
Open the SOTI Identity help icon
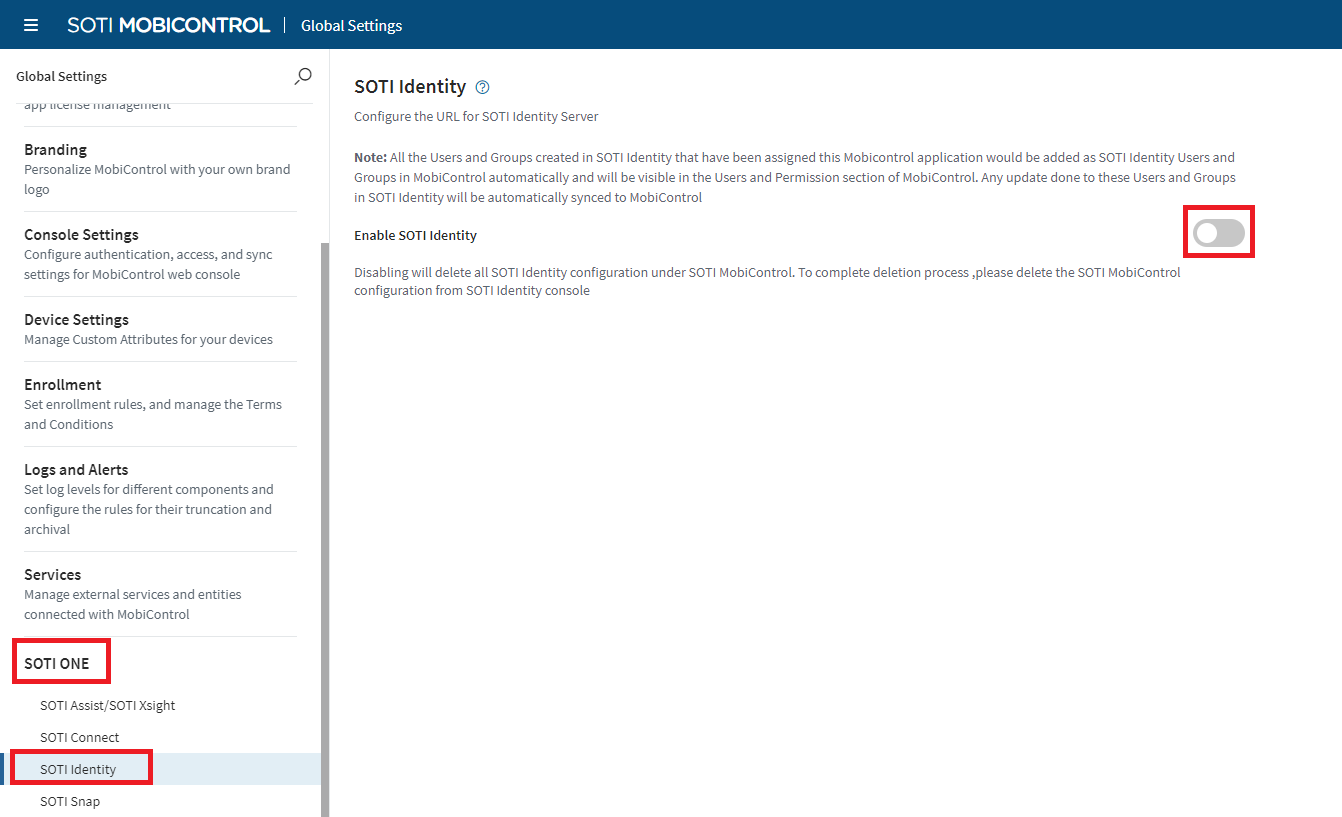(483, 87)
